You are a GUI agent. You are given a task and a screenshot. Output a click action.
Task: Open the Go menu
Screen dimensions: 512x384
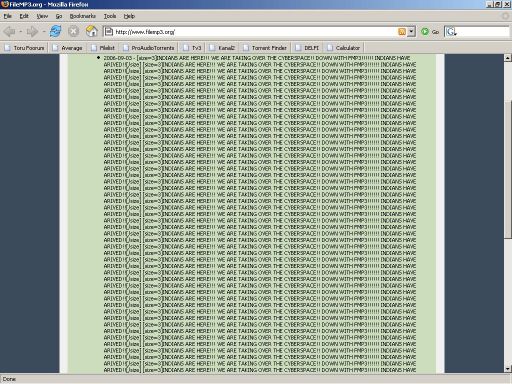(59, 16)
